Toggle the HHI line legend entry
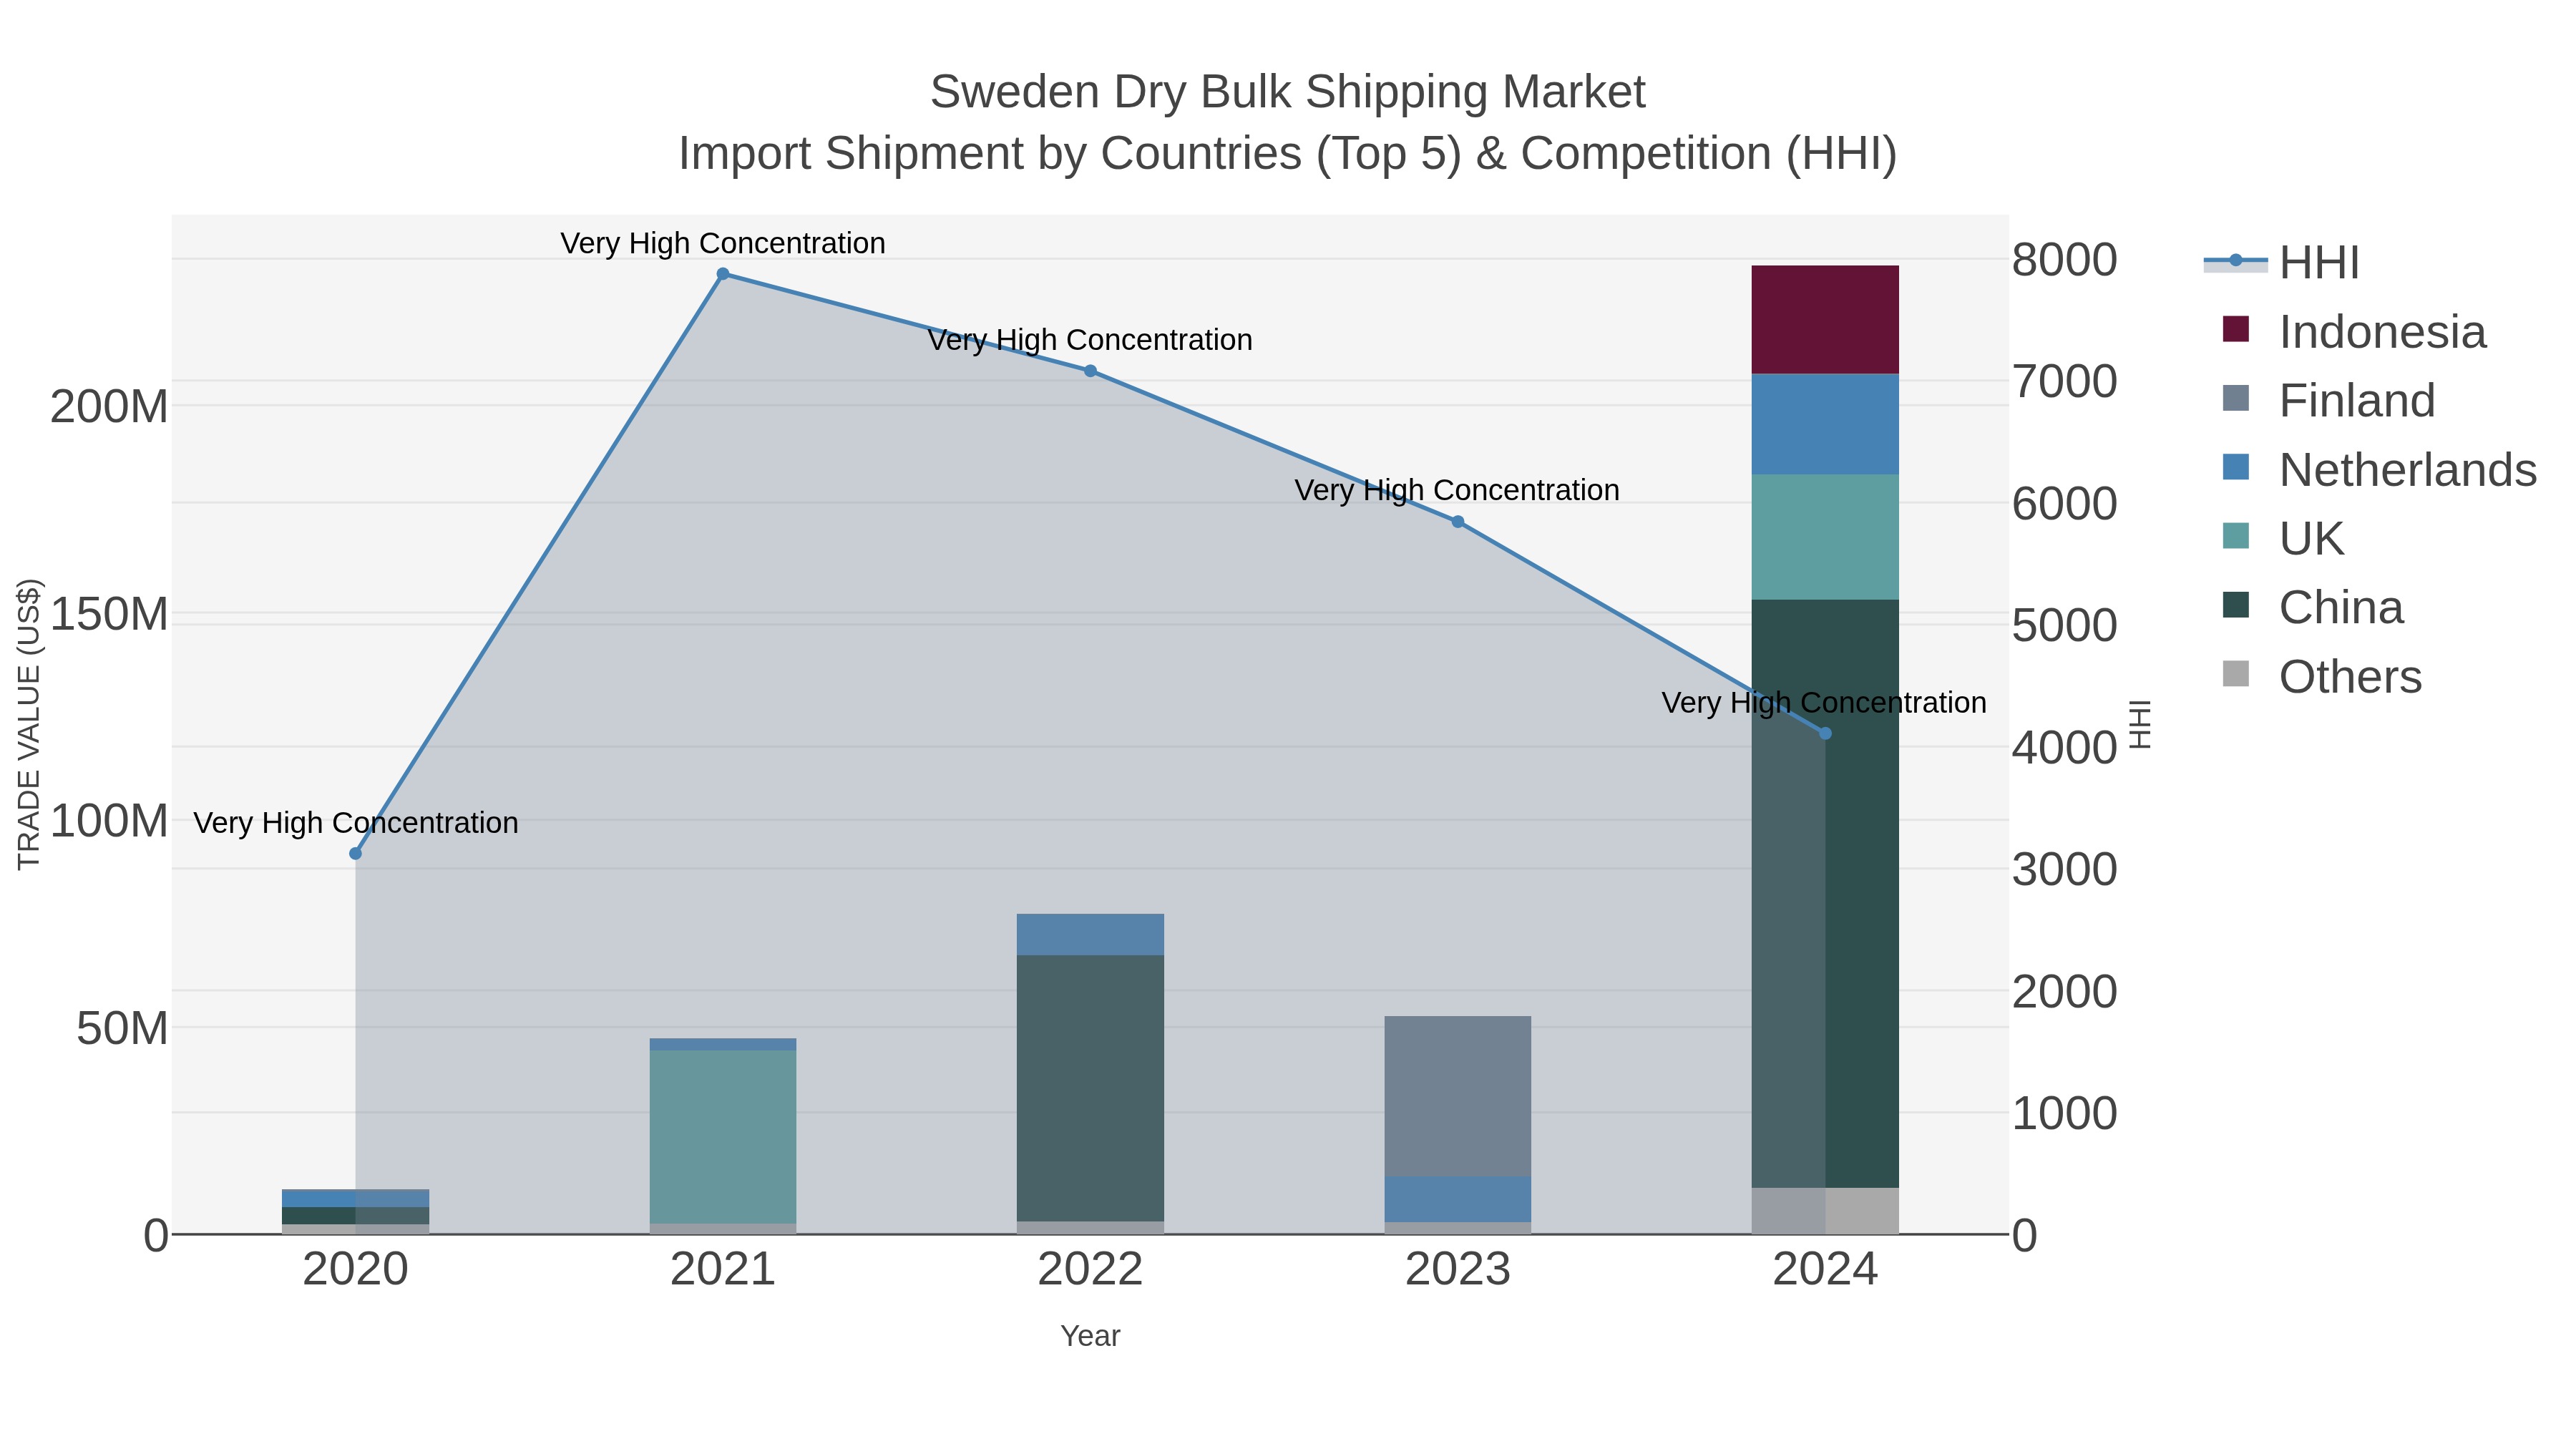2576x1449 pixels. click(x=2283, y=262)
